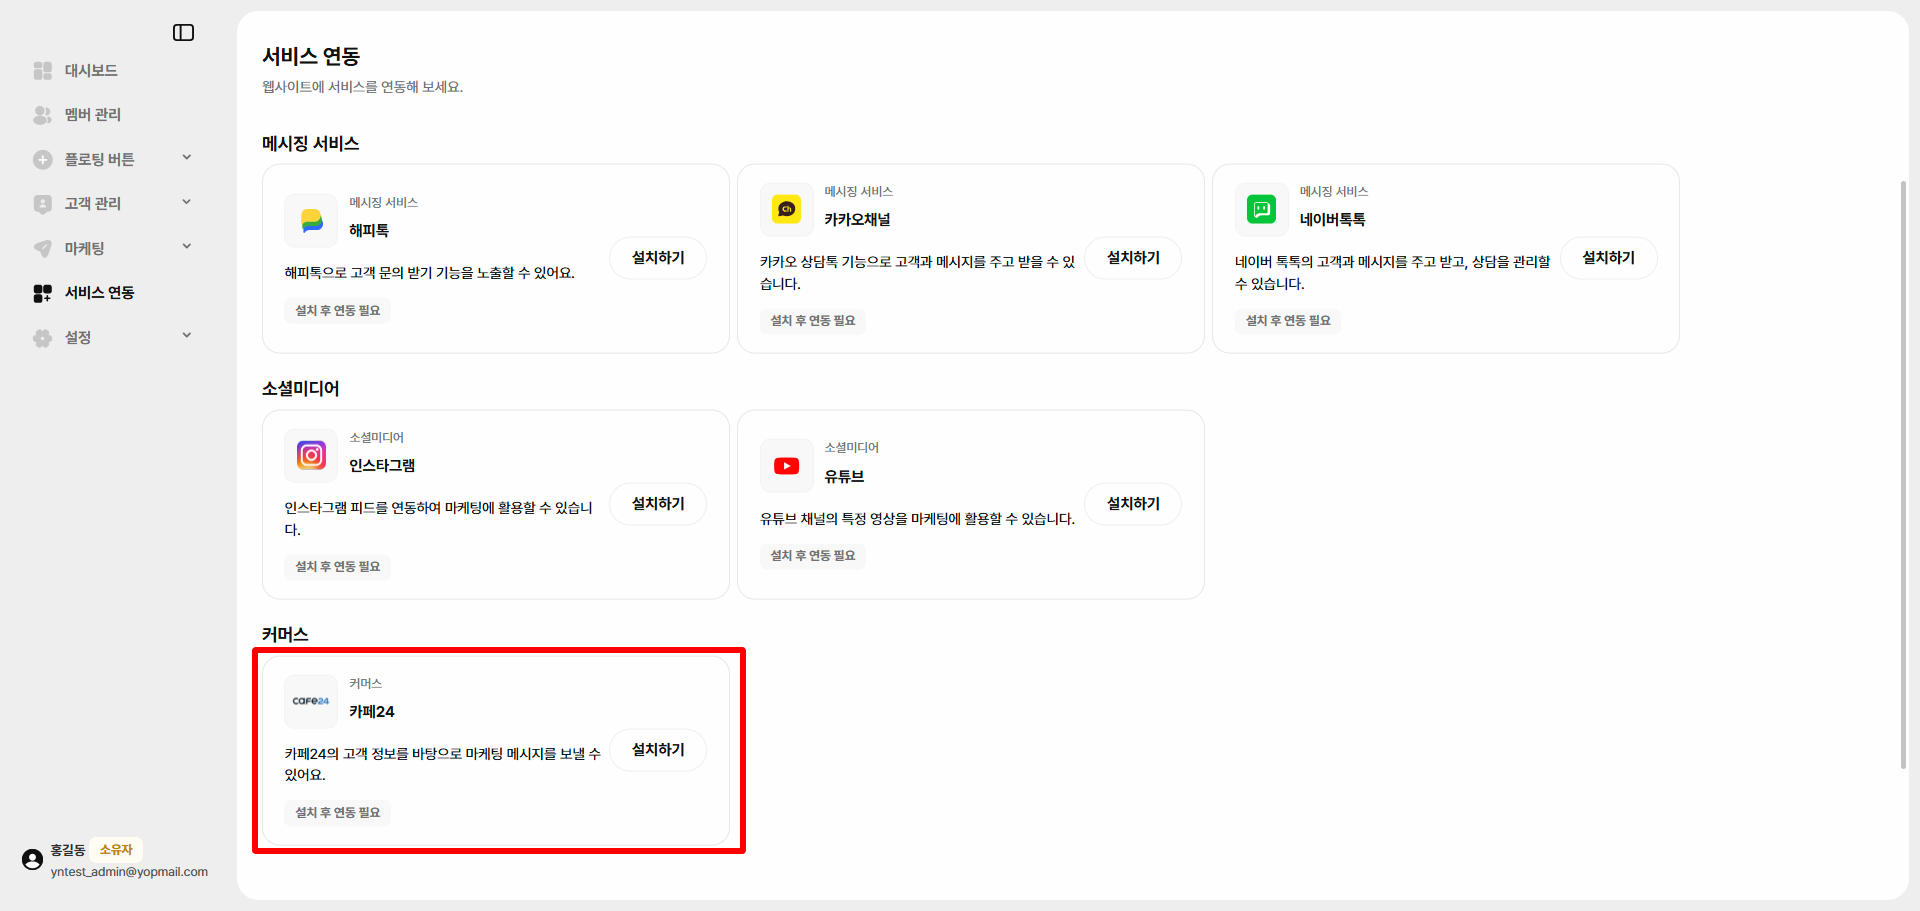The width and height of the screenshot is (1920, 911).
Task: Click the 서비스 연동 apps icon
Action: pyautogui.click(x=42, y=293)
